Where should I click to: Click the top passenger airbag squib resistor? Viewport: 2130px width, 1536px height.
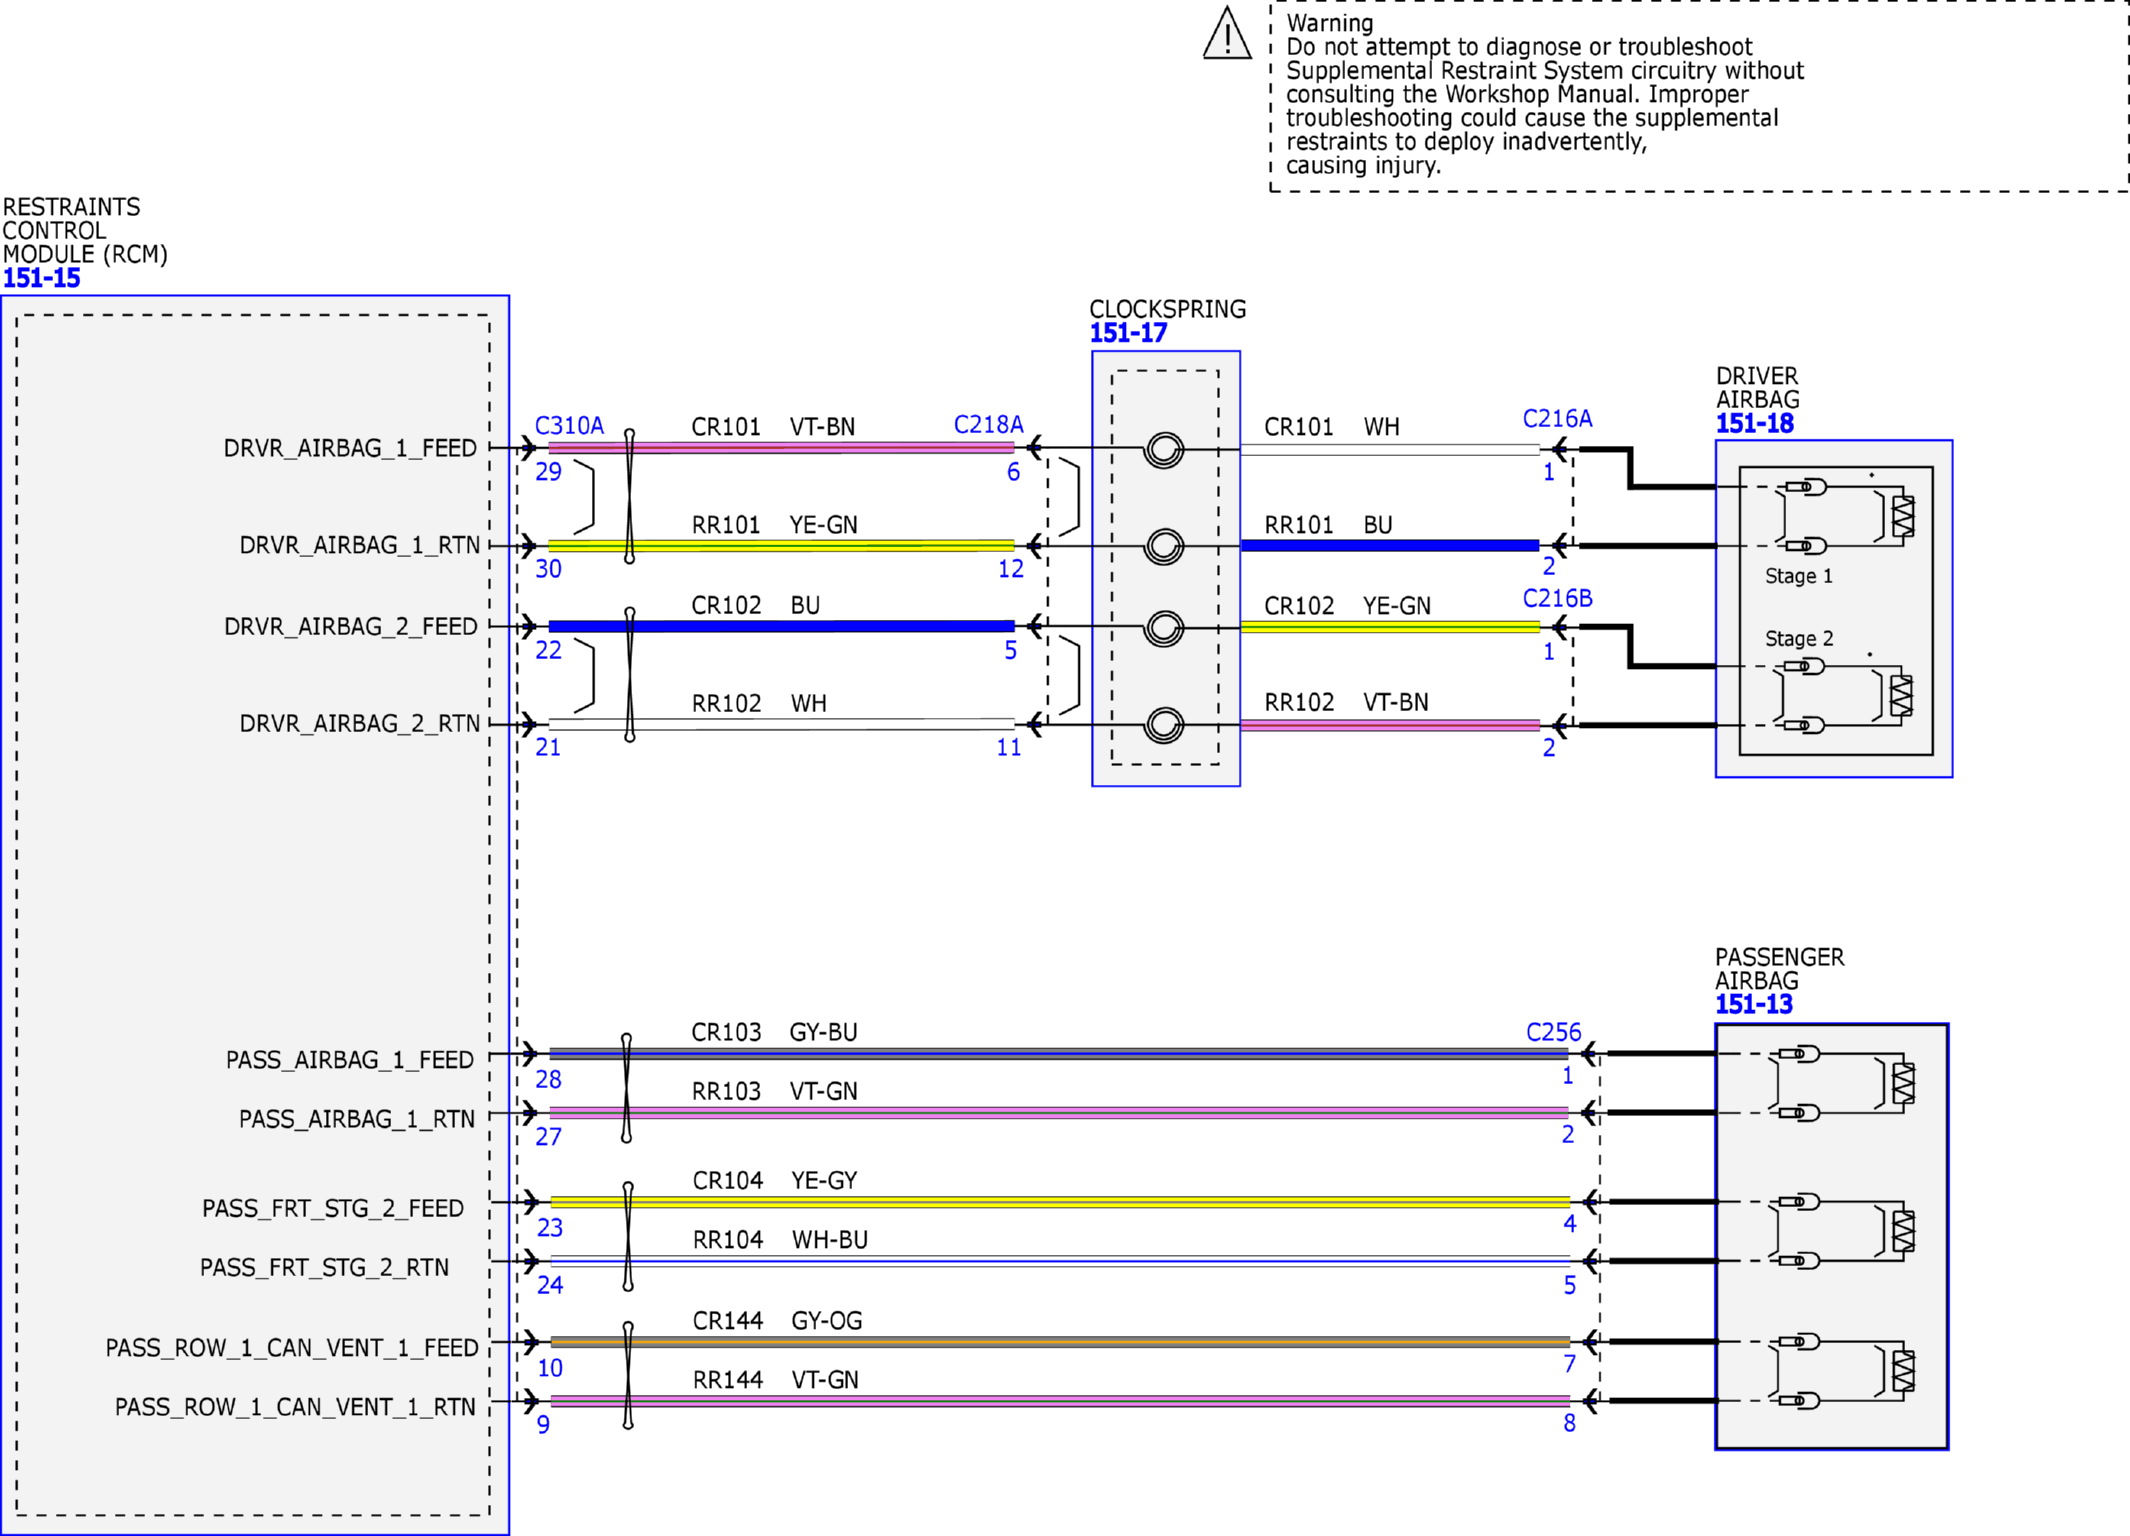tap(1903, 1083)
